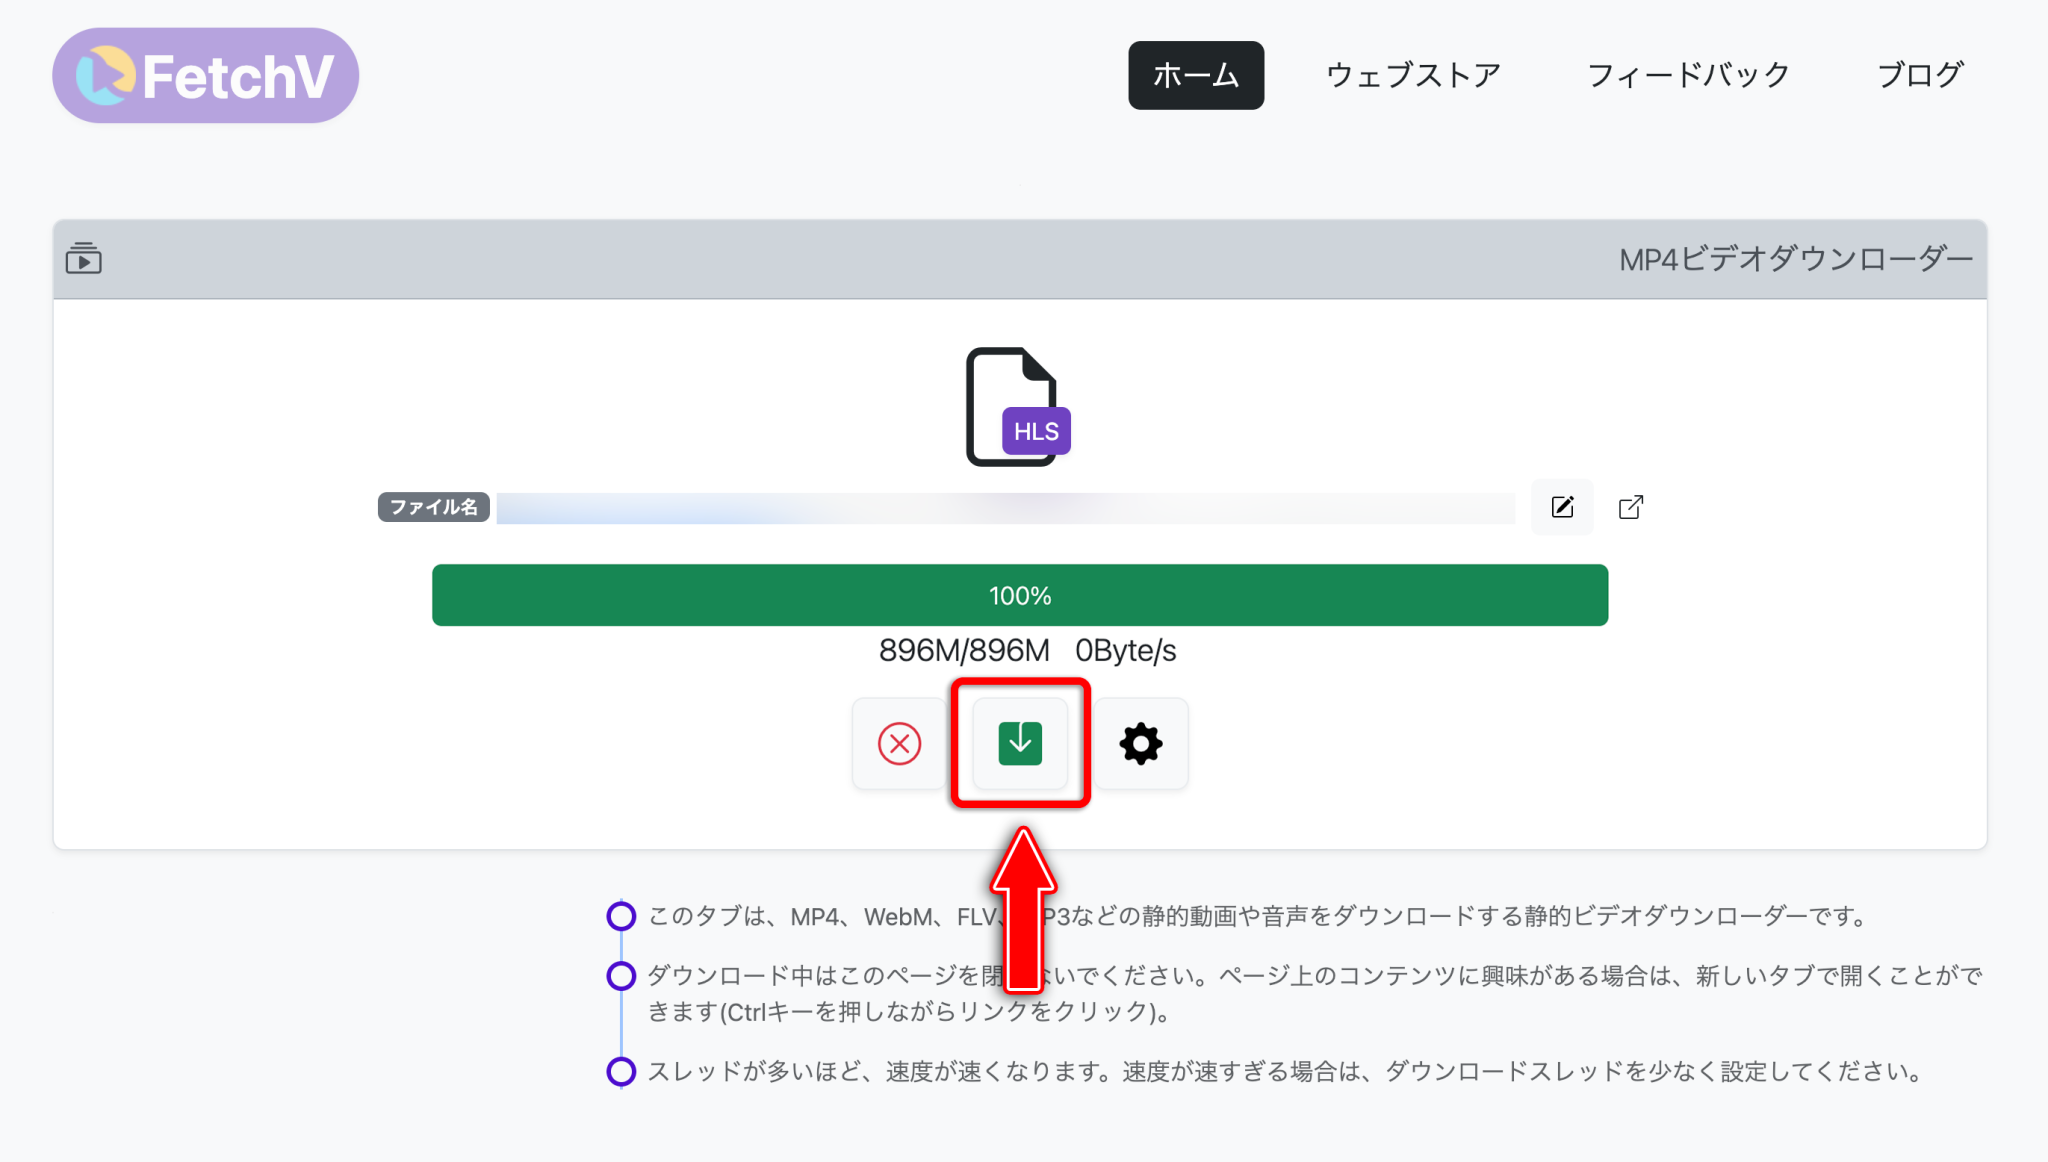
Task: Click the HLS file type icon
Action: coord(1017,406)
